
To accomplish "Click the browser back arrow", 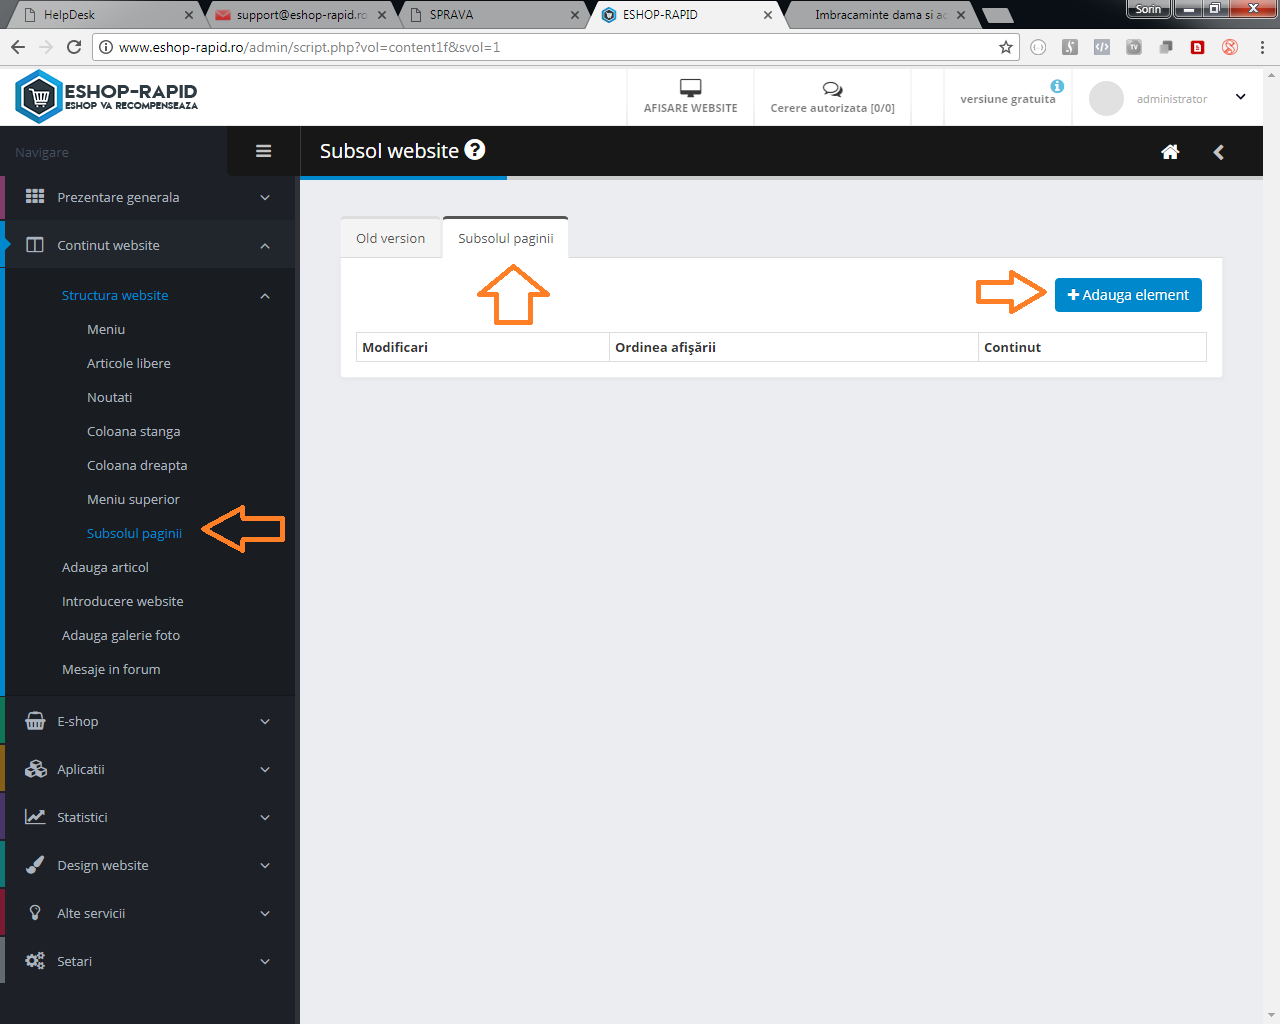I will 18,47.
